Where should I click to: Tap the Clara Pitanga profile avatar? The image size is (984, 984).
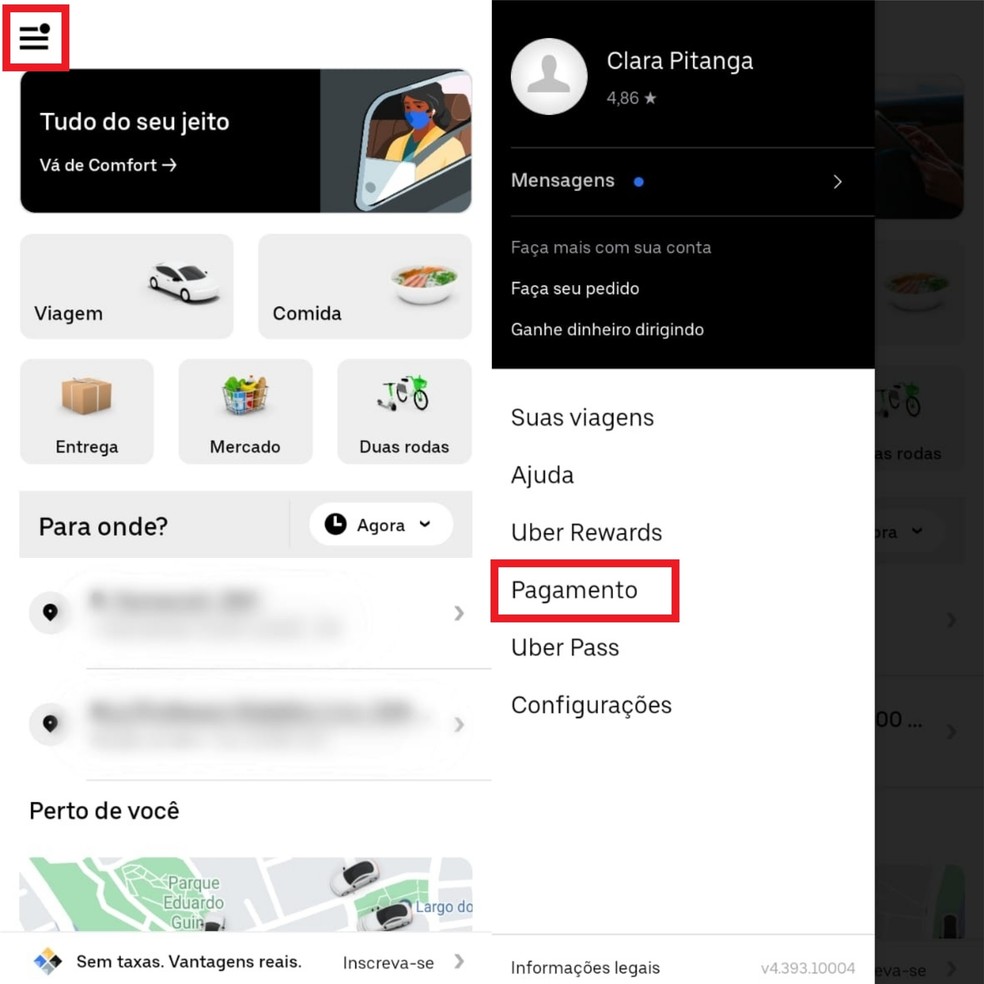point(548,77)
